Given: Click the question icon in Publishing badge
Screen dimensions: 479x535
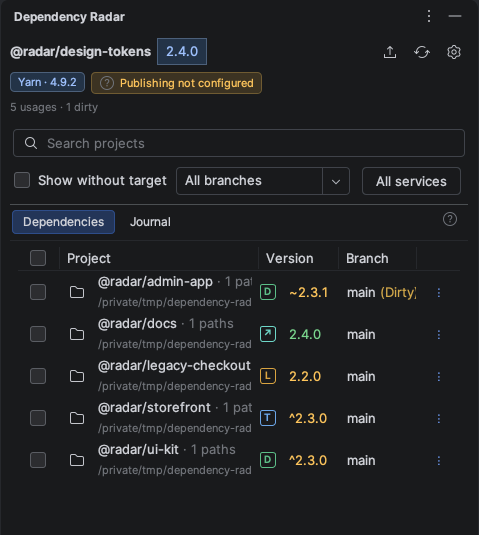Looking at the screenshot, I should (107, 83).
